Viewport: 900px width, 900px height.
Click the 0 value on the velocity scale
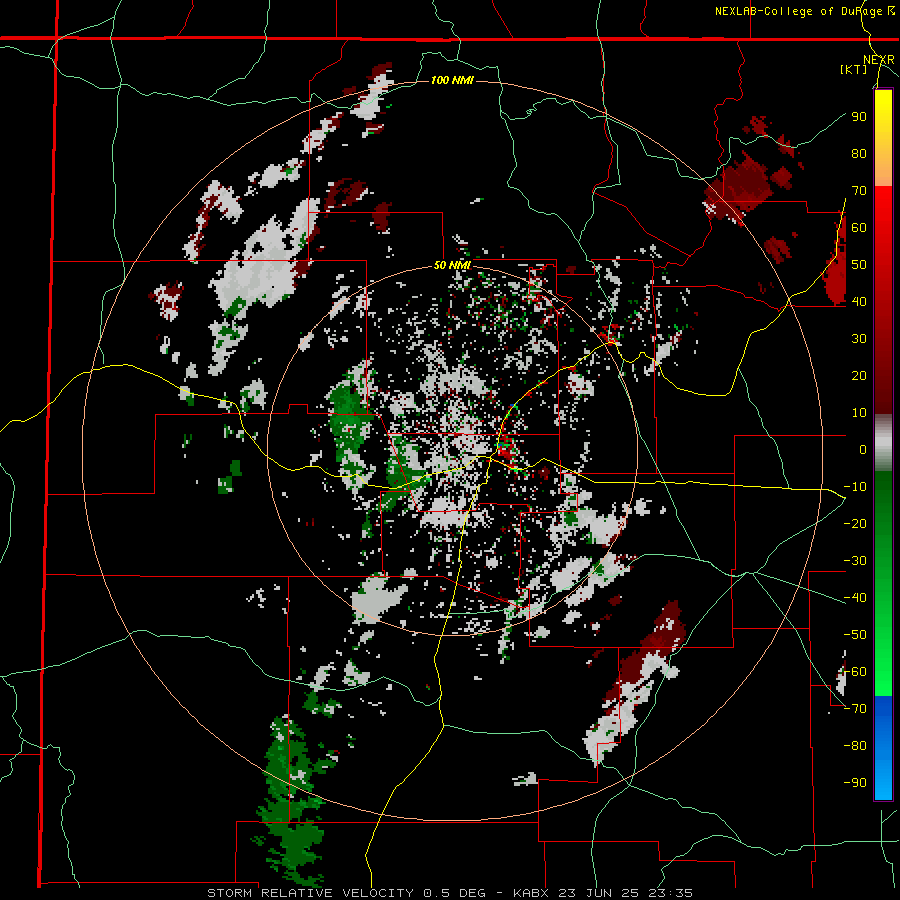tap(863, 449)
